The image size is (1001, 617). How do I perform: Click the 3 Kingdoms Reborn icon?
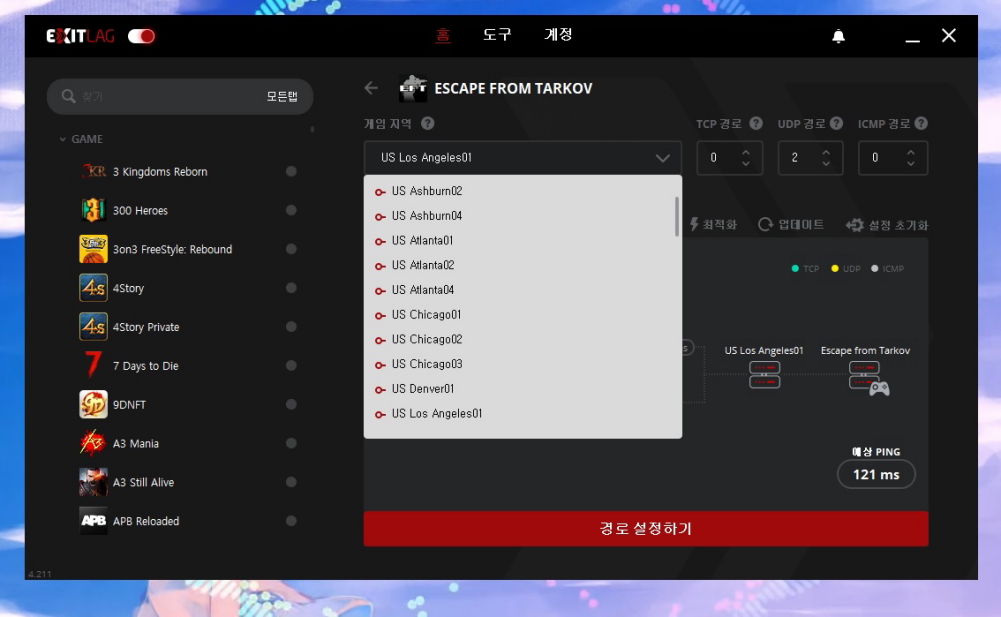coord(93,171)
